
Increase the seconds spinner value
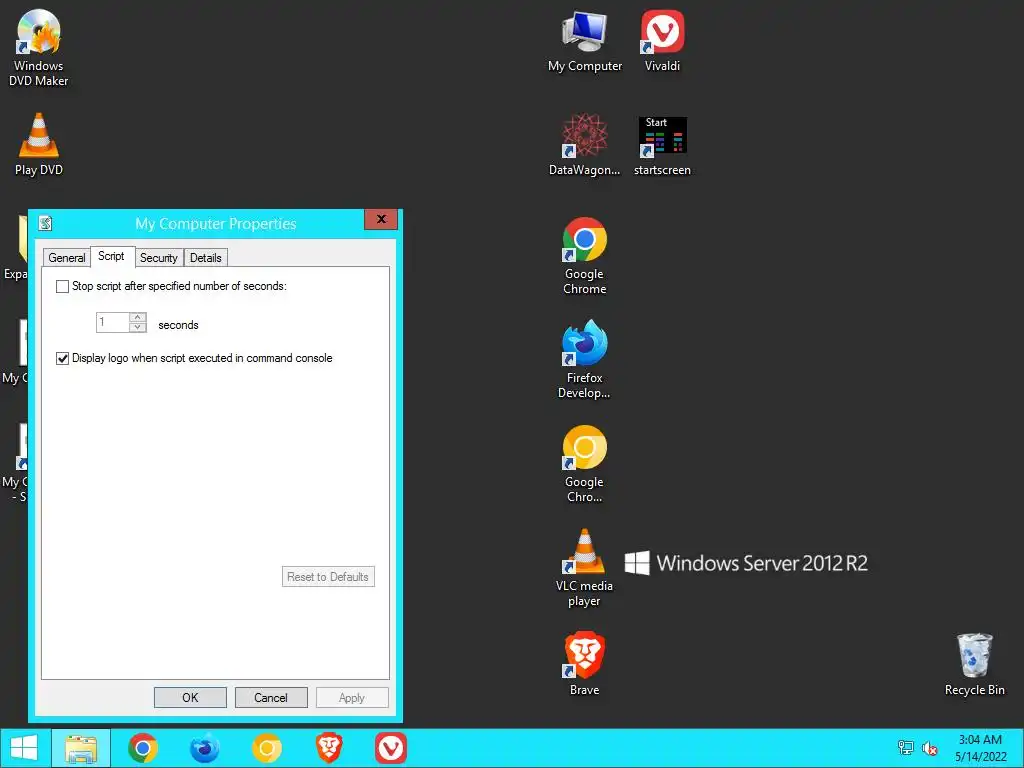[x=138, y=317]
